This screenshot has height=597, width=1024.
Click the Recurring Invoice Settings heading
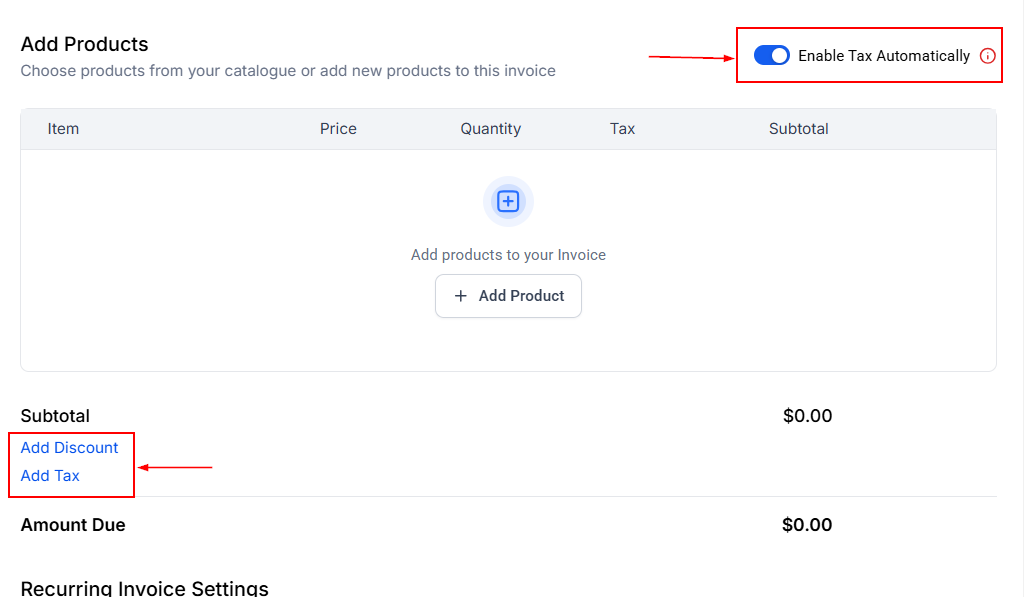[145, 588]
